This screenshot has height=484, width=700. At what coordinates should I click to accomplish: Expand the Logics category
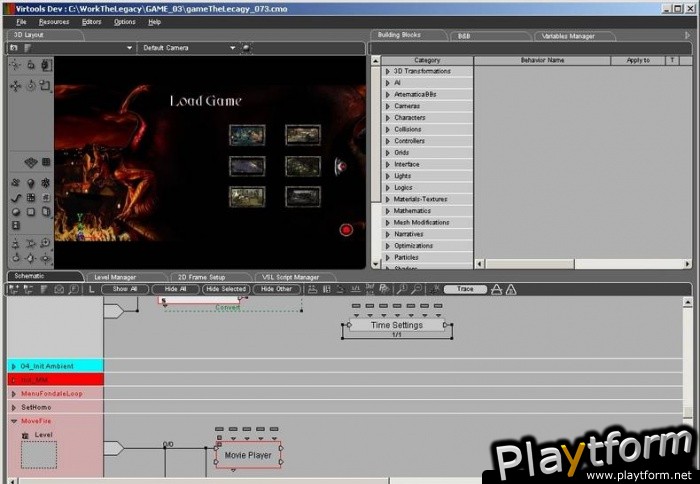pyautogui.click(x=388, y=188)
